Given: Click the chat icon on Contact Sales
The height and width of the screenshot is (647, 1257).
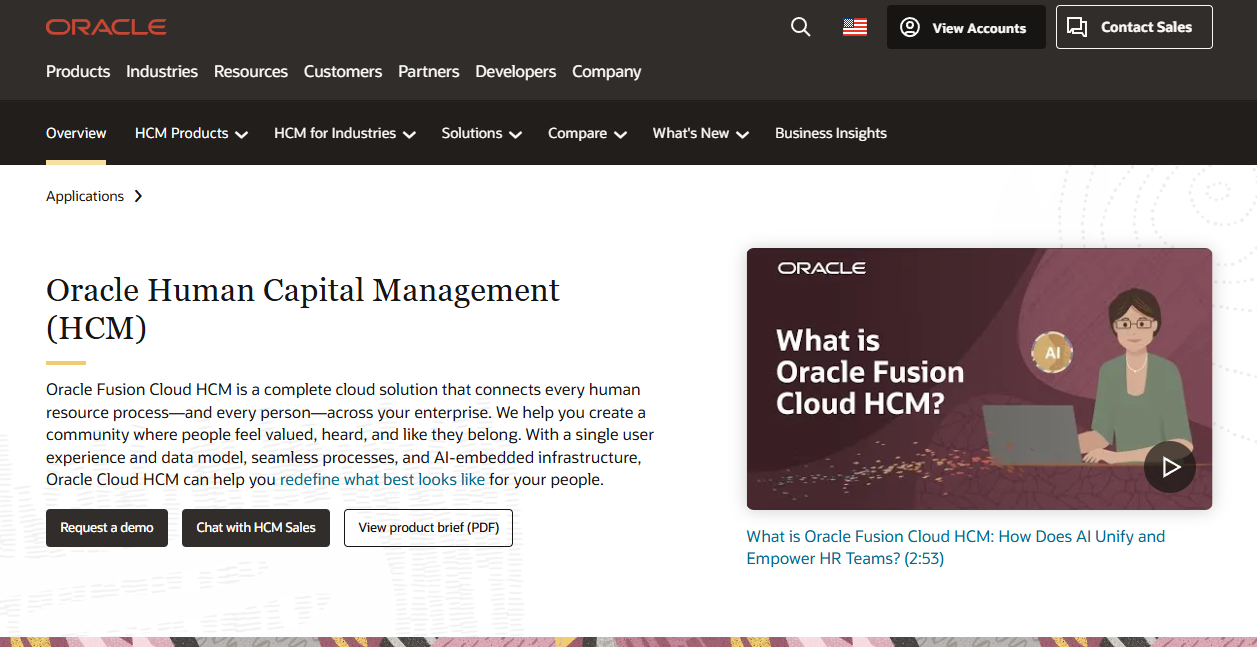Looking at the screenshot, I should 1078,27.
